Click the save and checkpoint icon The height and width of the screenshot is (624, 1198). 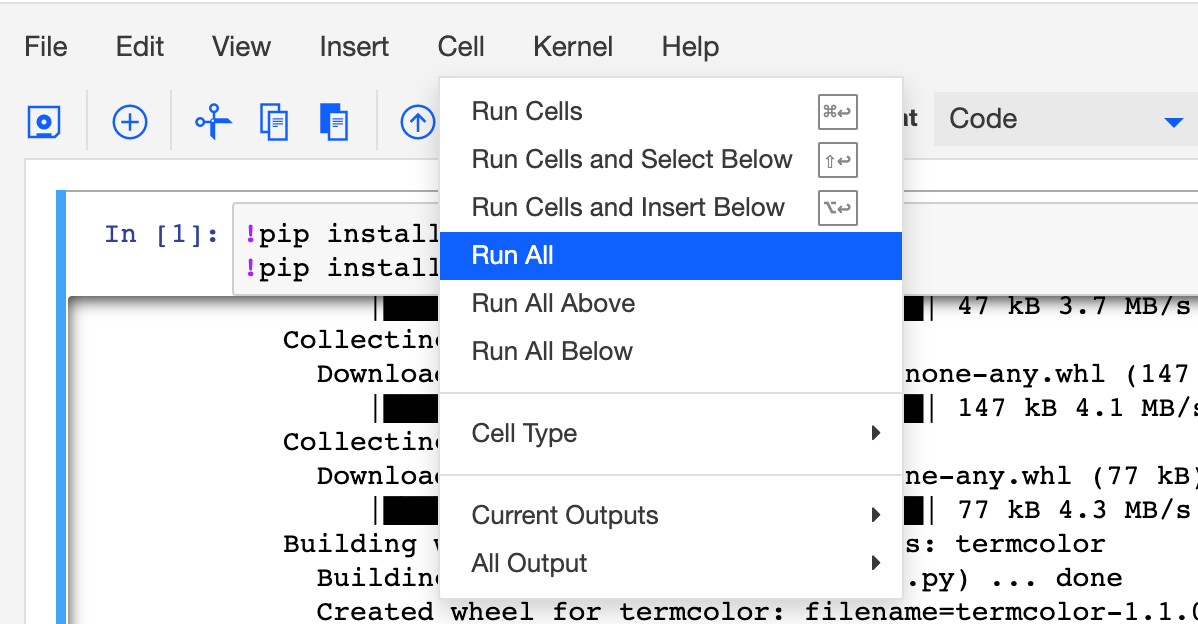[x=44, y=122]
